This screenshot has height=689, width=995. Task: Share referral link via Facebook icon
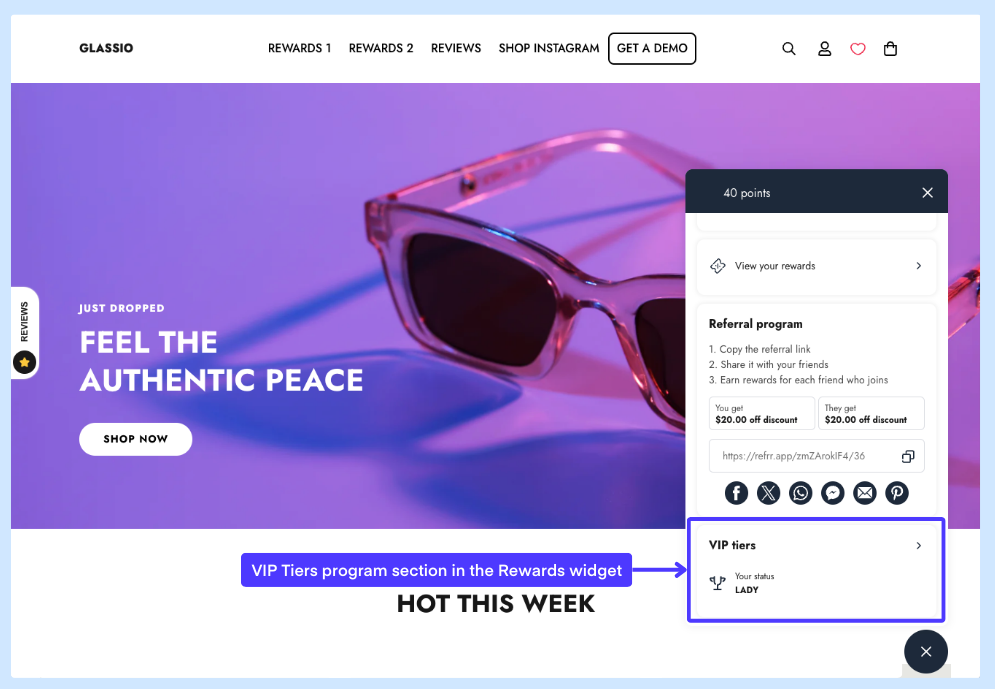tap(736, 493)
